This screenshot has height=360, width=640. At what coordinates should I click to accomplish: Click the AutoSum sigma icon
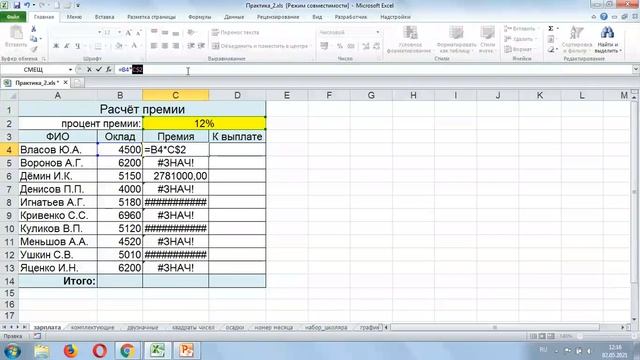[x=551, y=29]
